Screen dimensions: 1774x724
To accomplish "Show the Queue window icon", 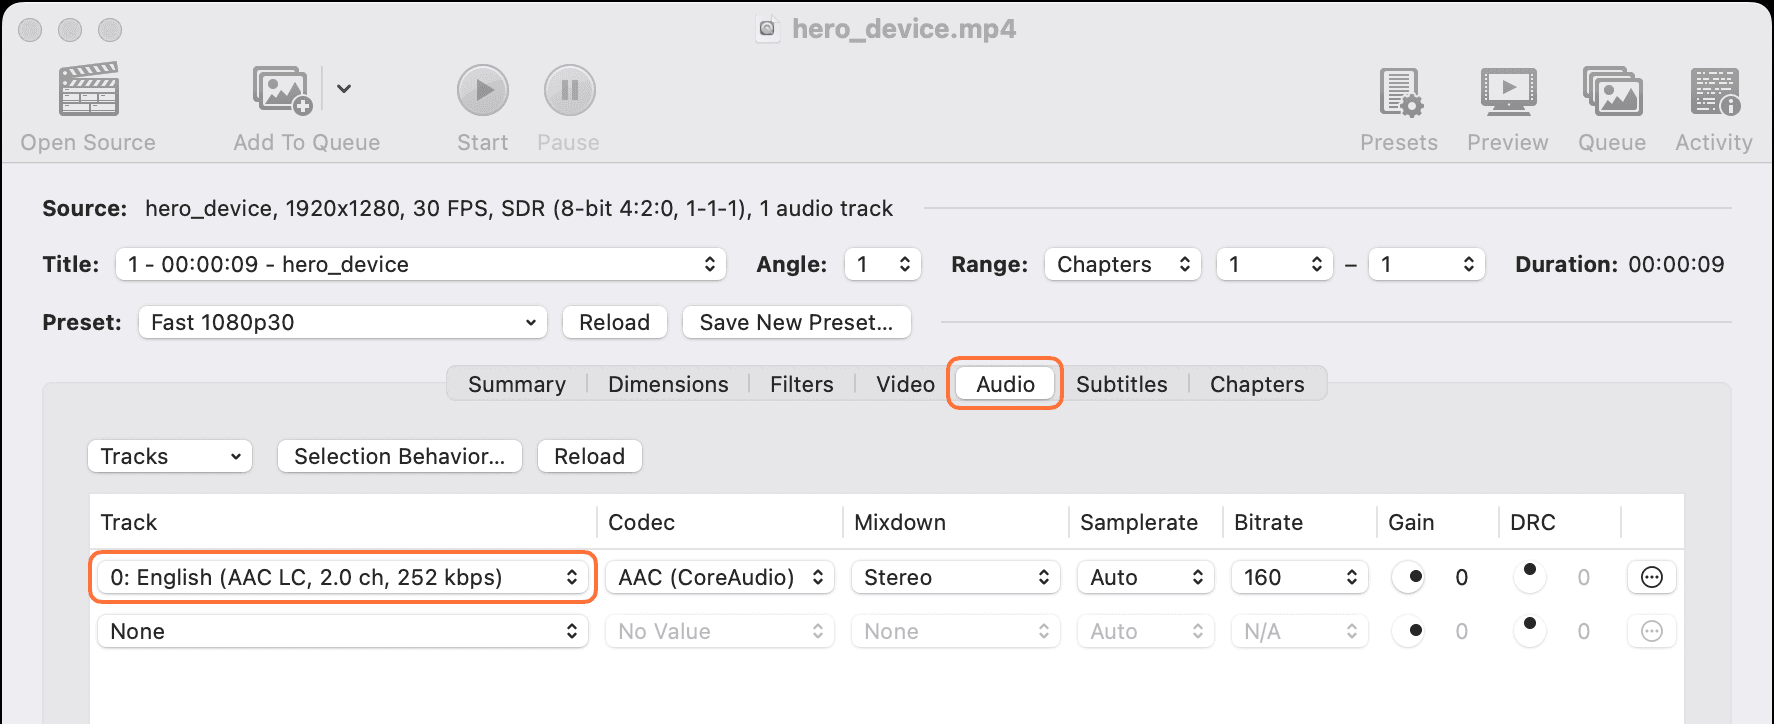I will [1612, 92].
